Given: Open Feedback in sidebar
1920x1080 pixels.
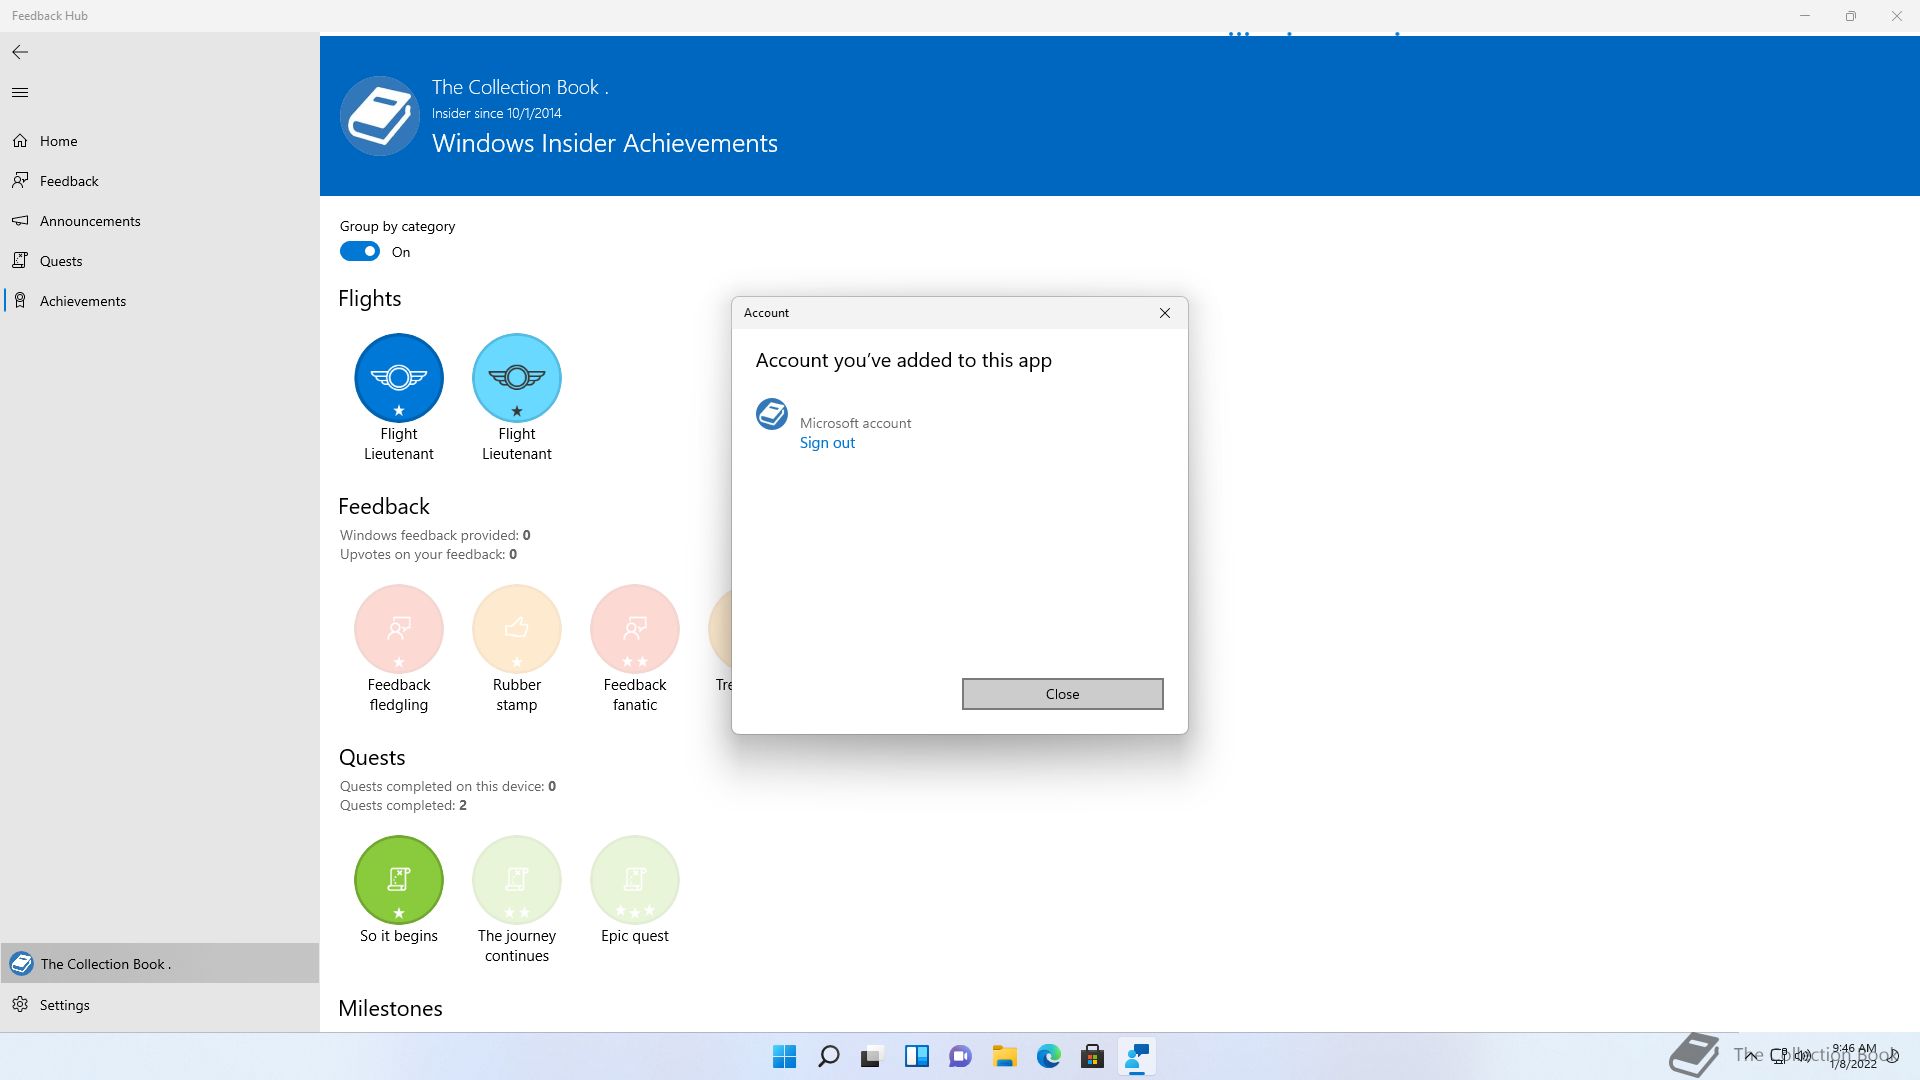Looking at the screenshot, I should pos(160,181).
